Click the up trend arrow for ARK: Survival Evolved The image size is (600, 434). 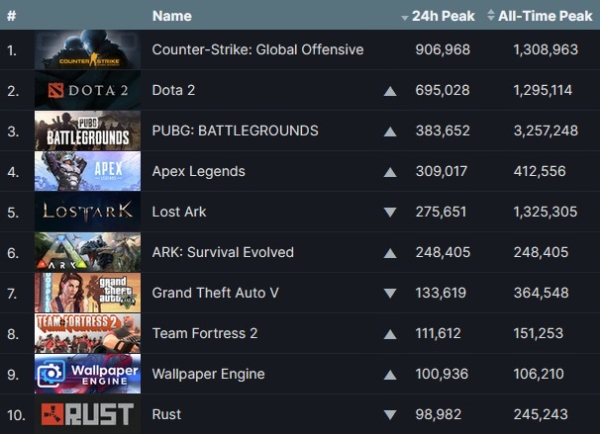390,253
